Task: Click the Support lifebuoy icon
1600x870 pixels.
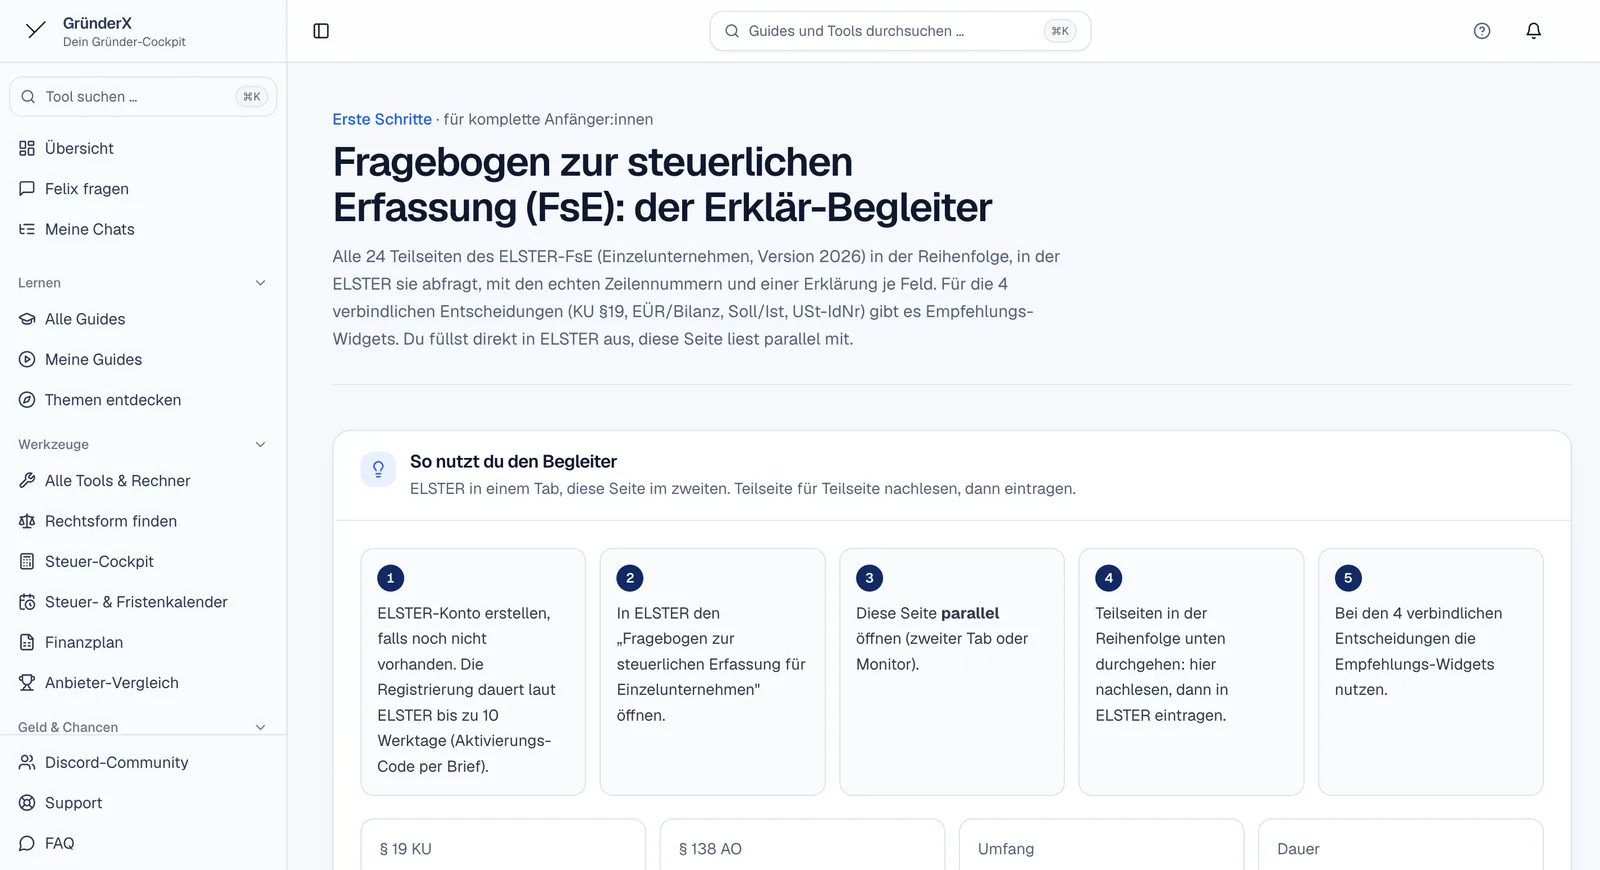Action: [27, 803]
